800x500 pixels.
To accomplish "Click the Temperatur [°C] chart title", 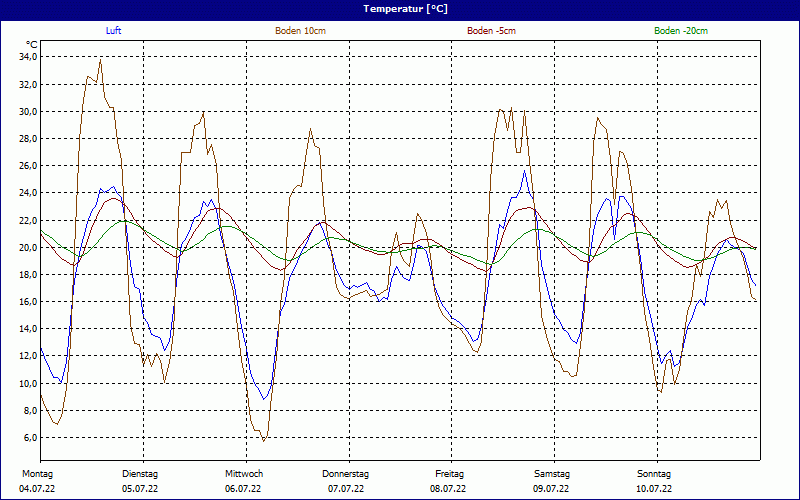I will point(405,9).
